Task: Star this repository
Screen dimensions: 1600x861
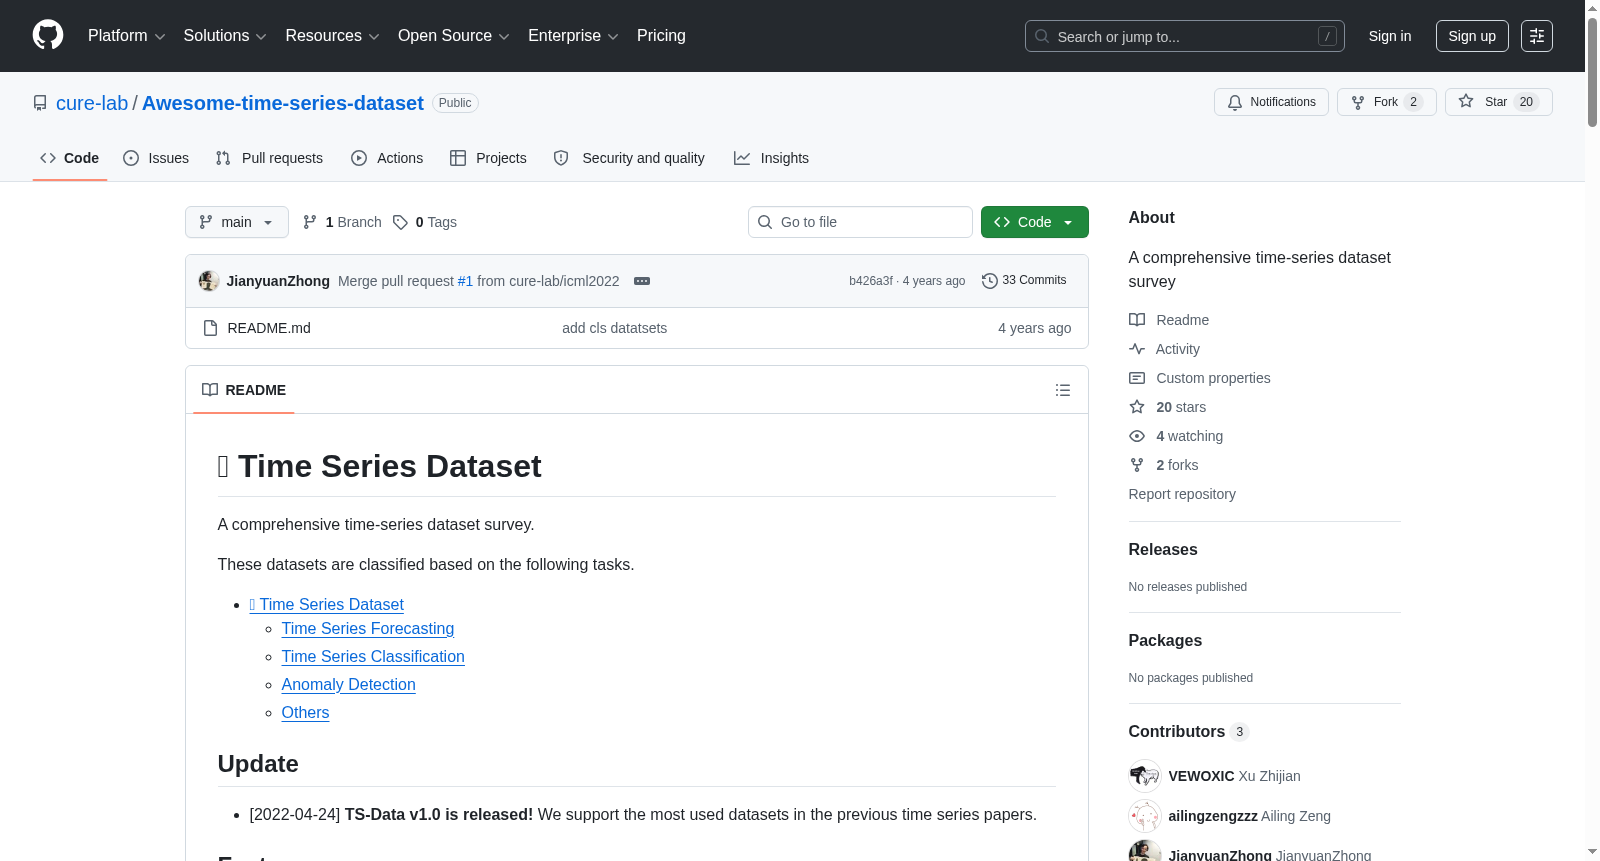Action: (1498, 102)
